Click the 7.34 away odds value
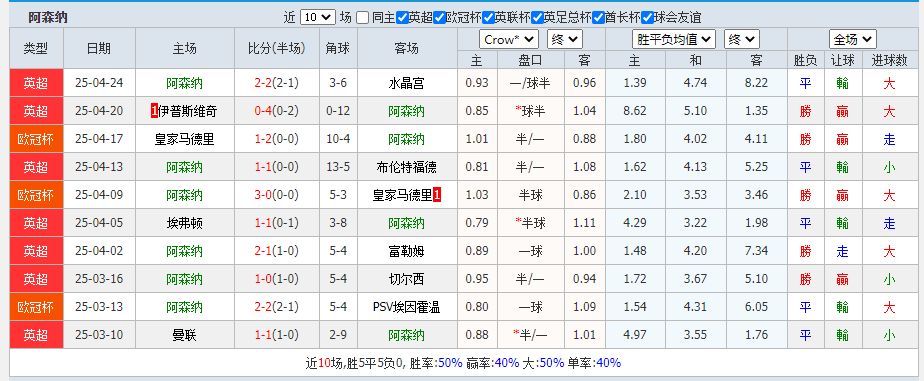 coord(757,251)
